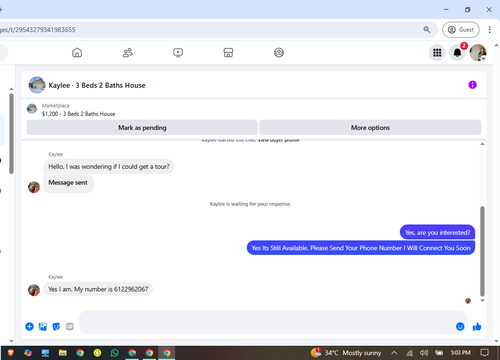Open the volume speaker icon in system tray
This screenshot has width=500, height=360.
pos(424,353)
